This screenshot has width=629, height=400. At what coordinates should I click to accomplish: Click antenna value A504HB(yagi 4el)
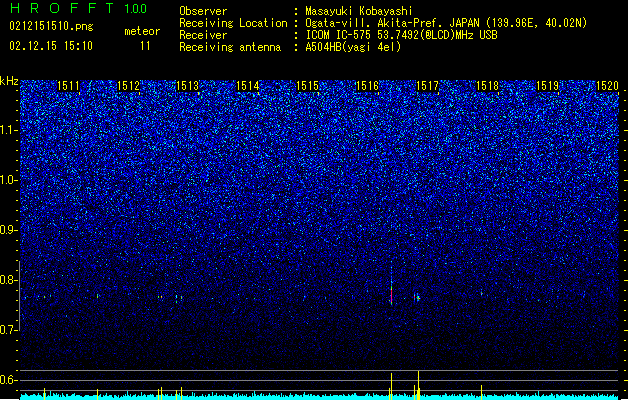(353, 47)
